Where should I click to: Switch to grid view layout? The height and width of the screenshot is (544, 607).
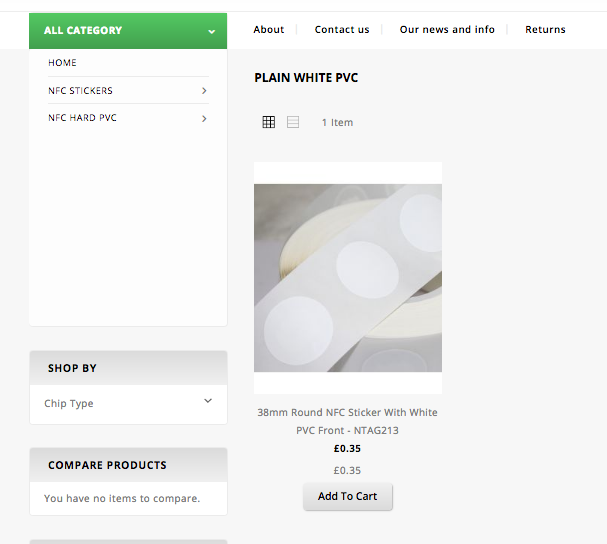pos(268,122)
